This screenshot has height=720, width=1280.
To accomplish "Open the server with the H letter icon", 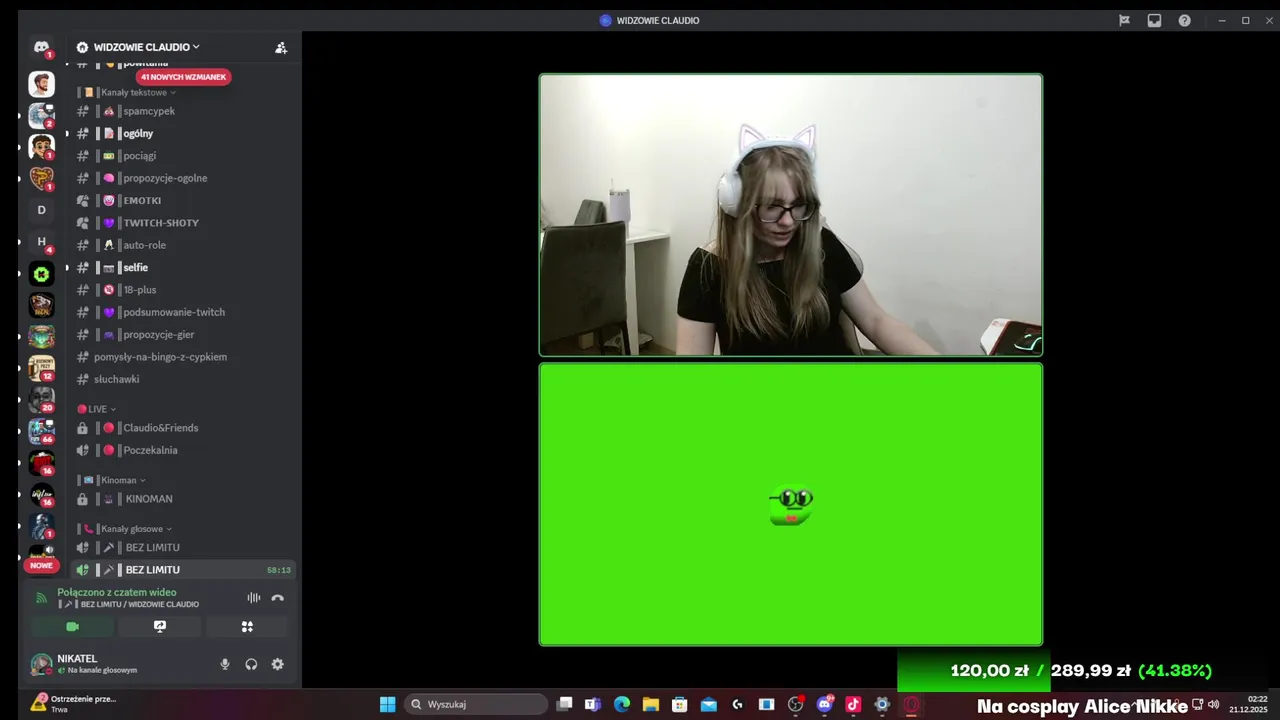I will pyautogui.click(x=41, y=242).
